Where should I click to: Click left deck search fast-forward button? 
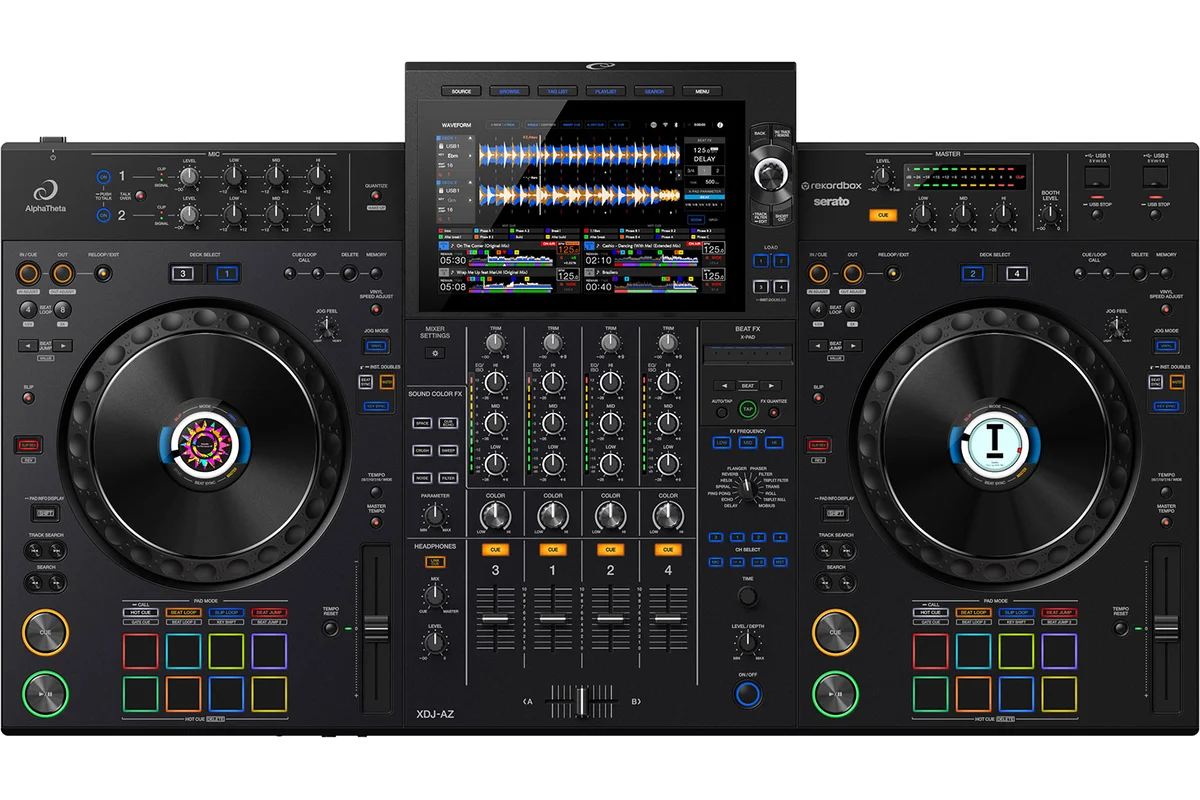point(56,582)
